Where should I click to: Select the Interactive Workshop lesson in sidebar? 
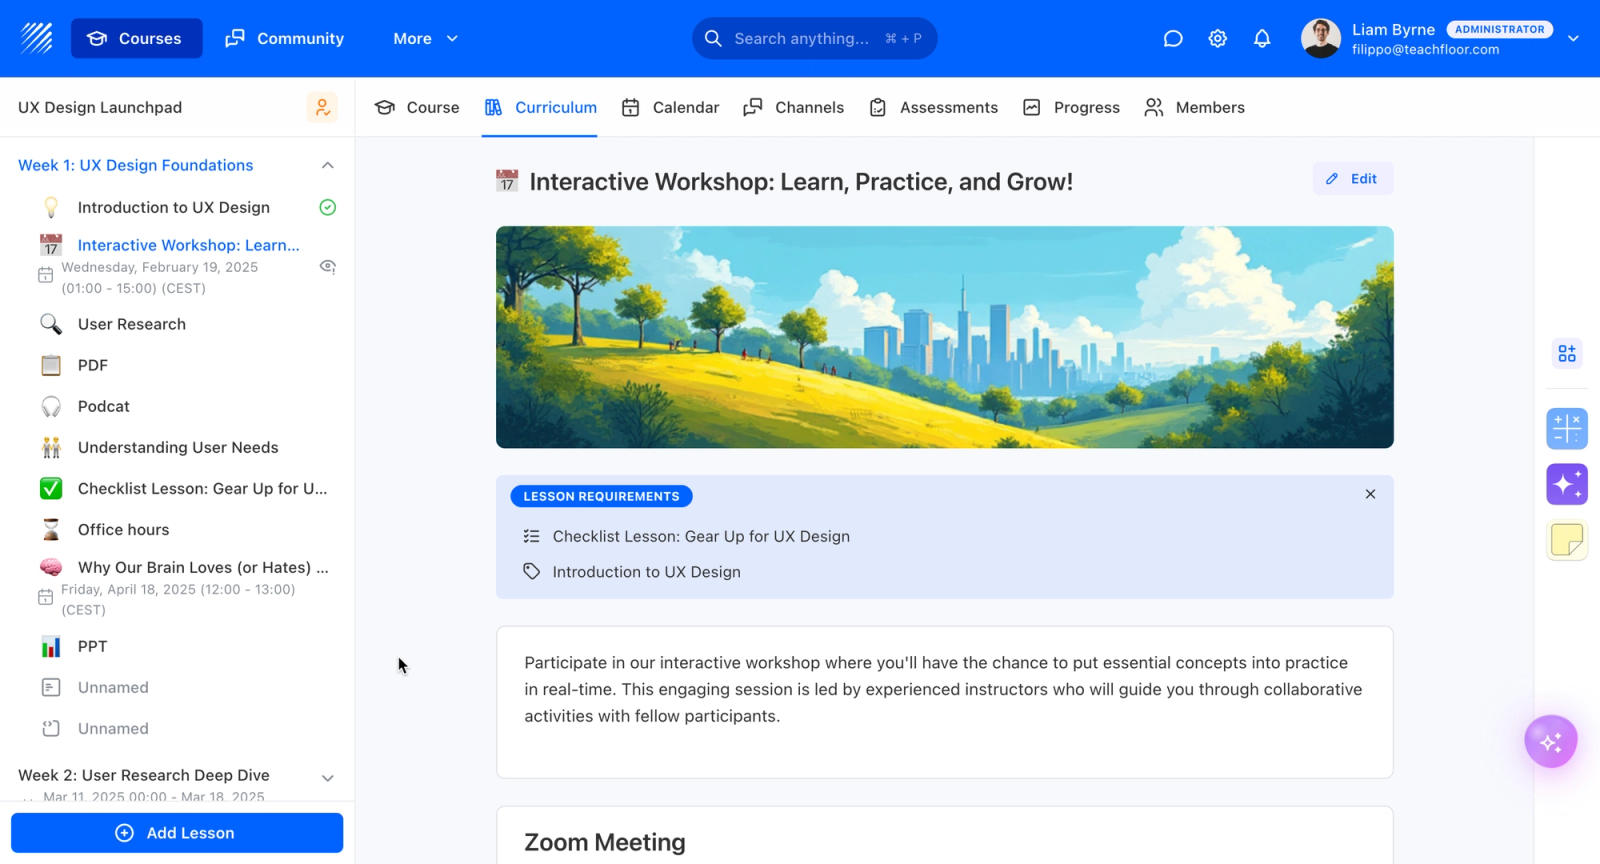(188, 245)
